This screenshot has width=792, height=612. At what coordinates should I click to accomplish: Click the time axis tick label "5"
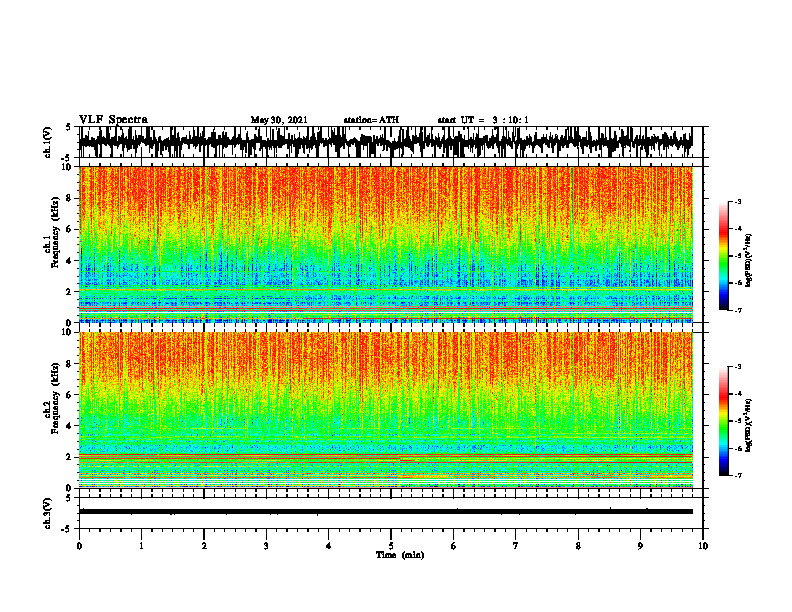[x=391, y=546]
